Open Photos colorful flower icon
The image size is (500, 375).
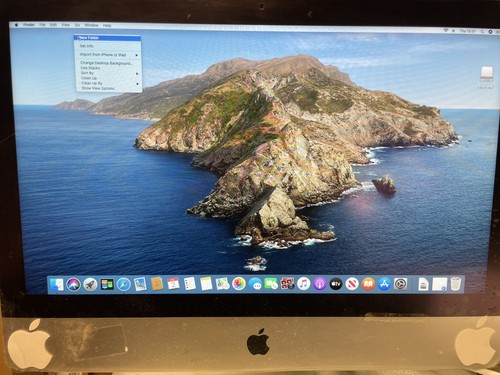click(239, 284)
